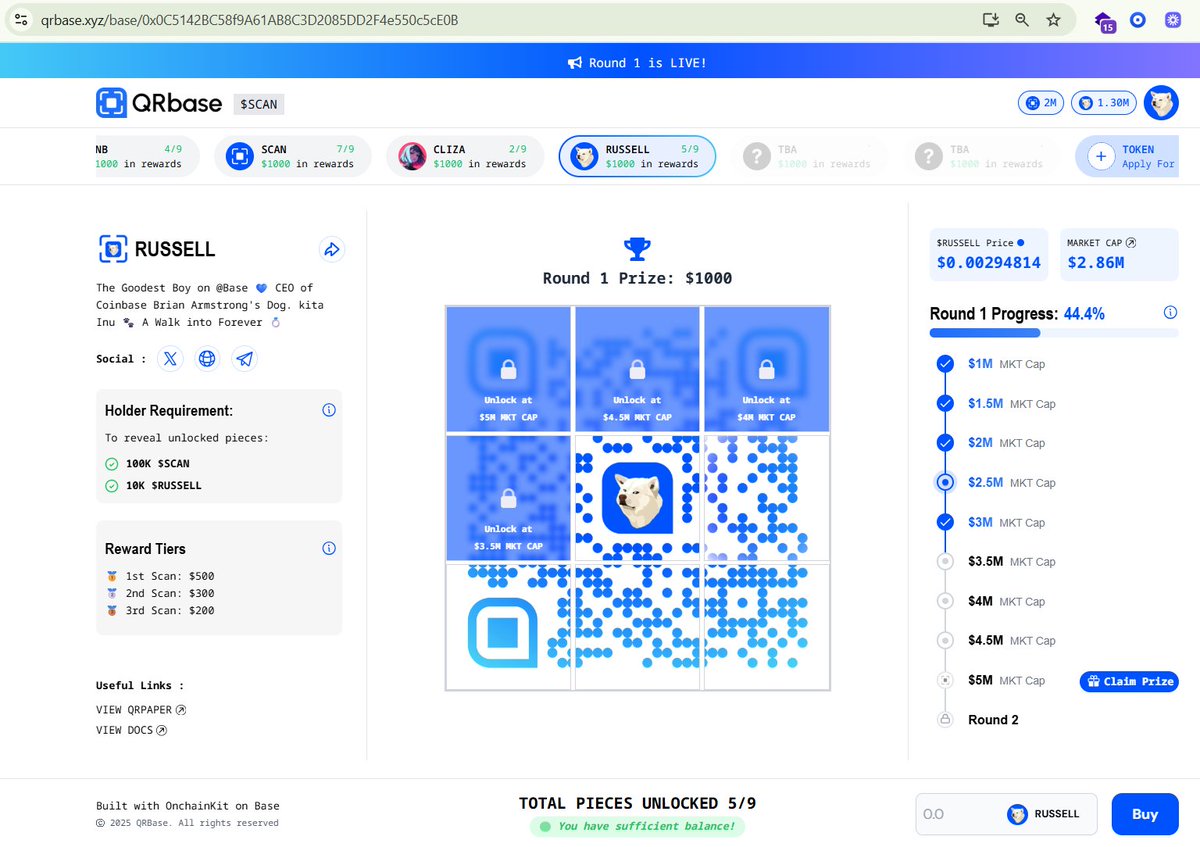Click the locked piece unlocking at $3.5M
Viewport: 1200px width, 847px height.
click(508, 498)
